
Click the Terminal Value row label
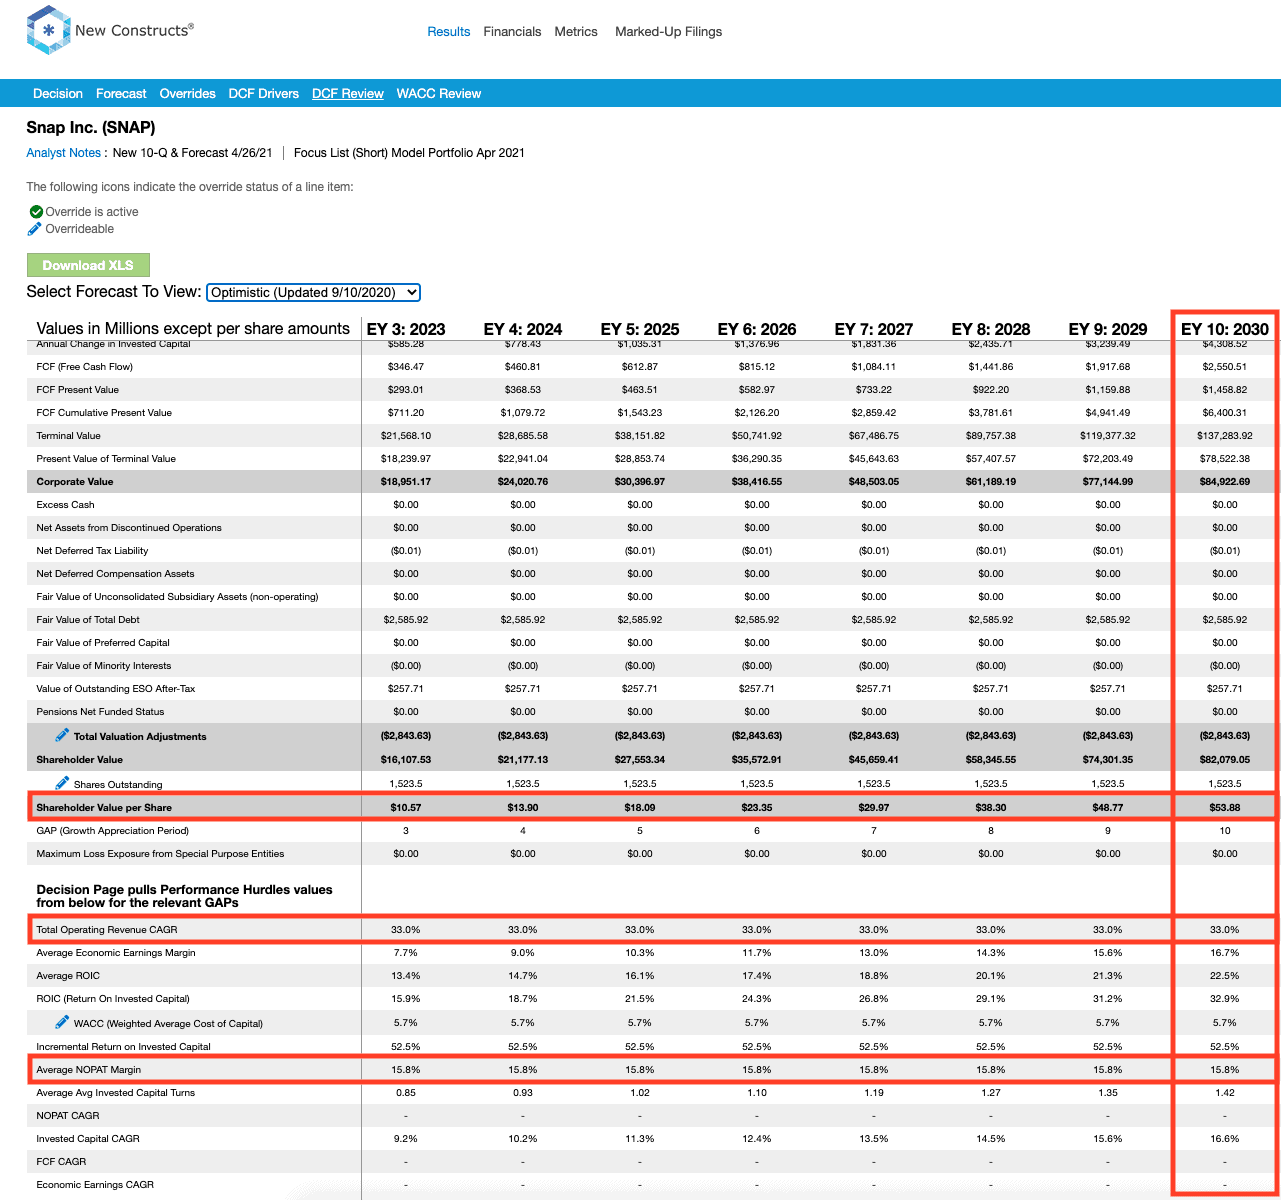pos(69,435)
